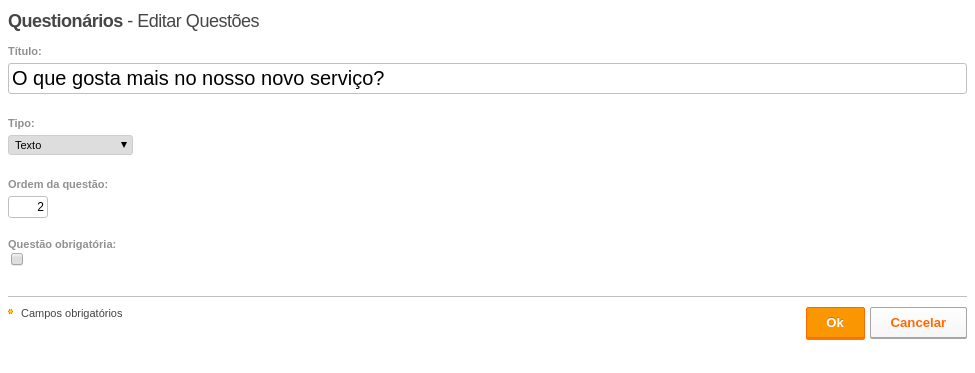
Task: Click the Título label above the input
Action: (x=25, y=51)
